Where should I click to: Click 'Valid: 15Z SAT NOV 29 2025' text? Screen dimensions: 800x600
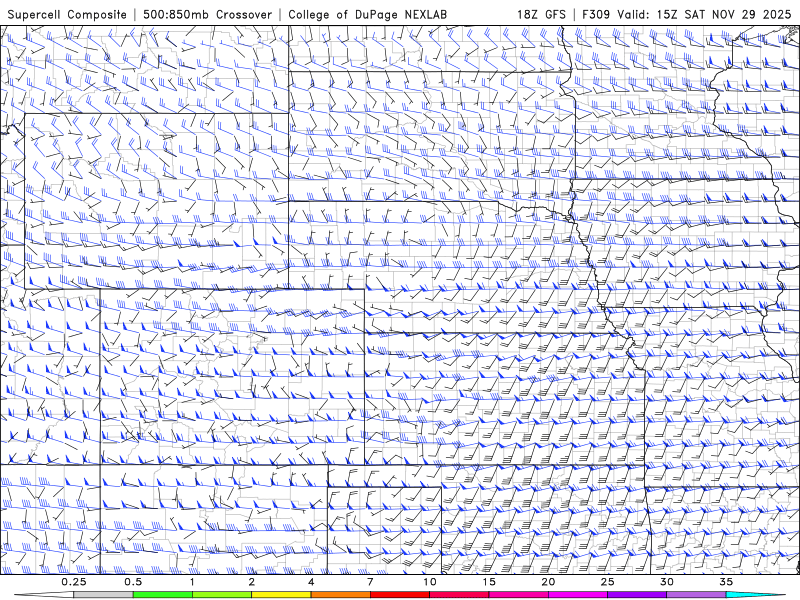click(x=704, y=14)
